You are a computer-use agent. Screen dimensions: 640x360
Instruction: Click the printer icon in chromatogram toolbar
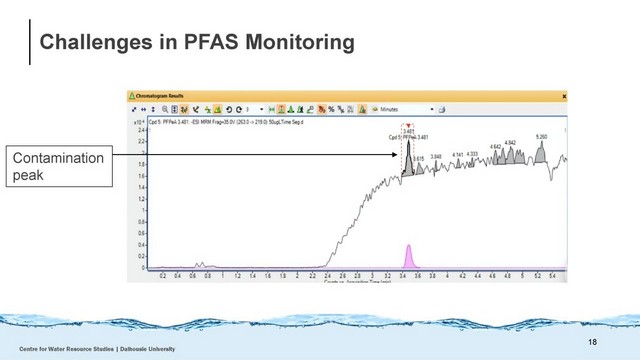[441, 109]
